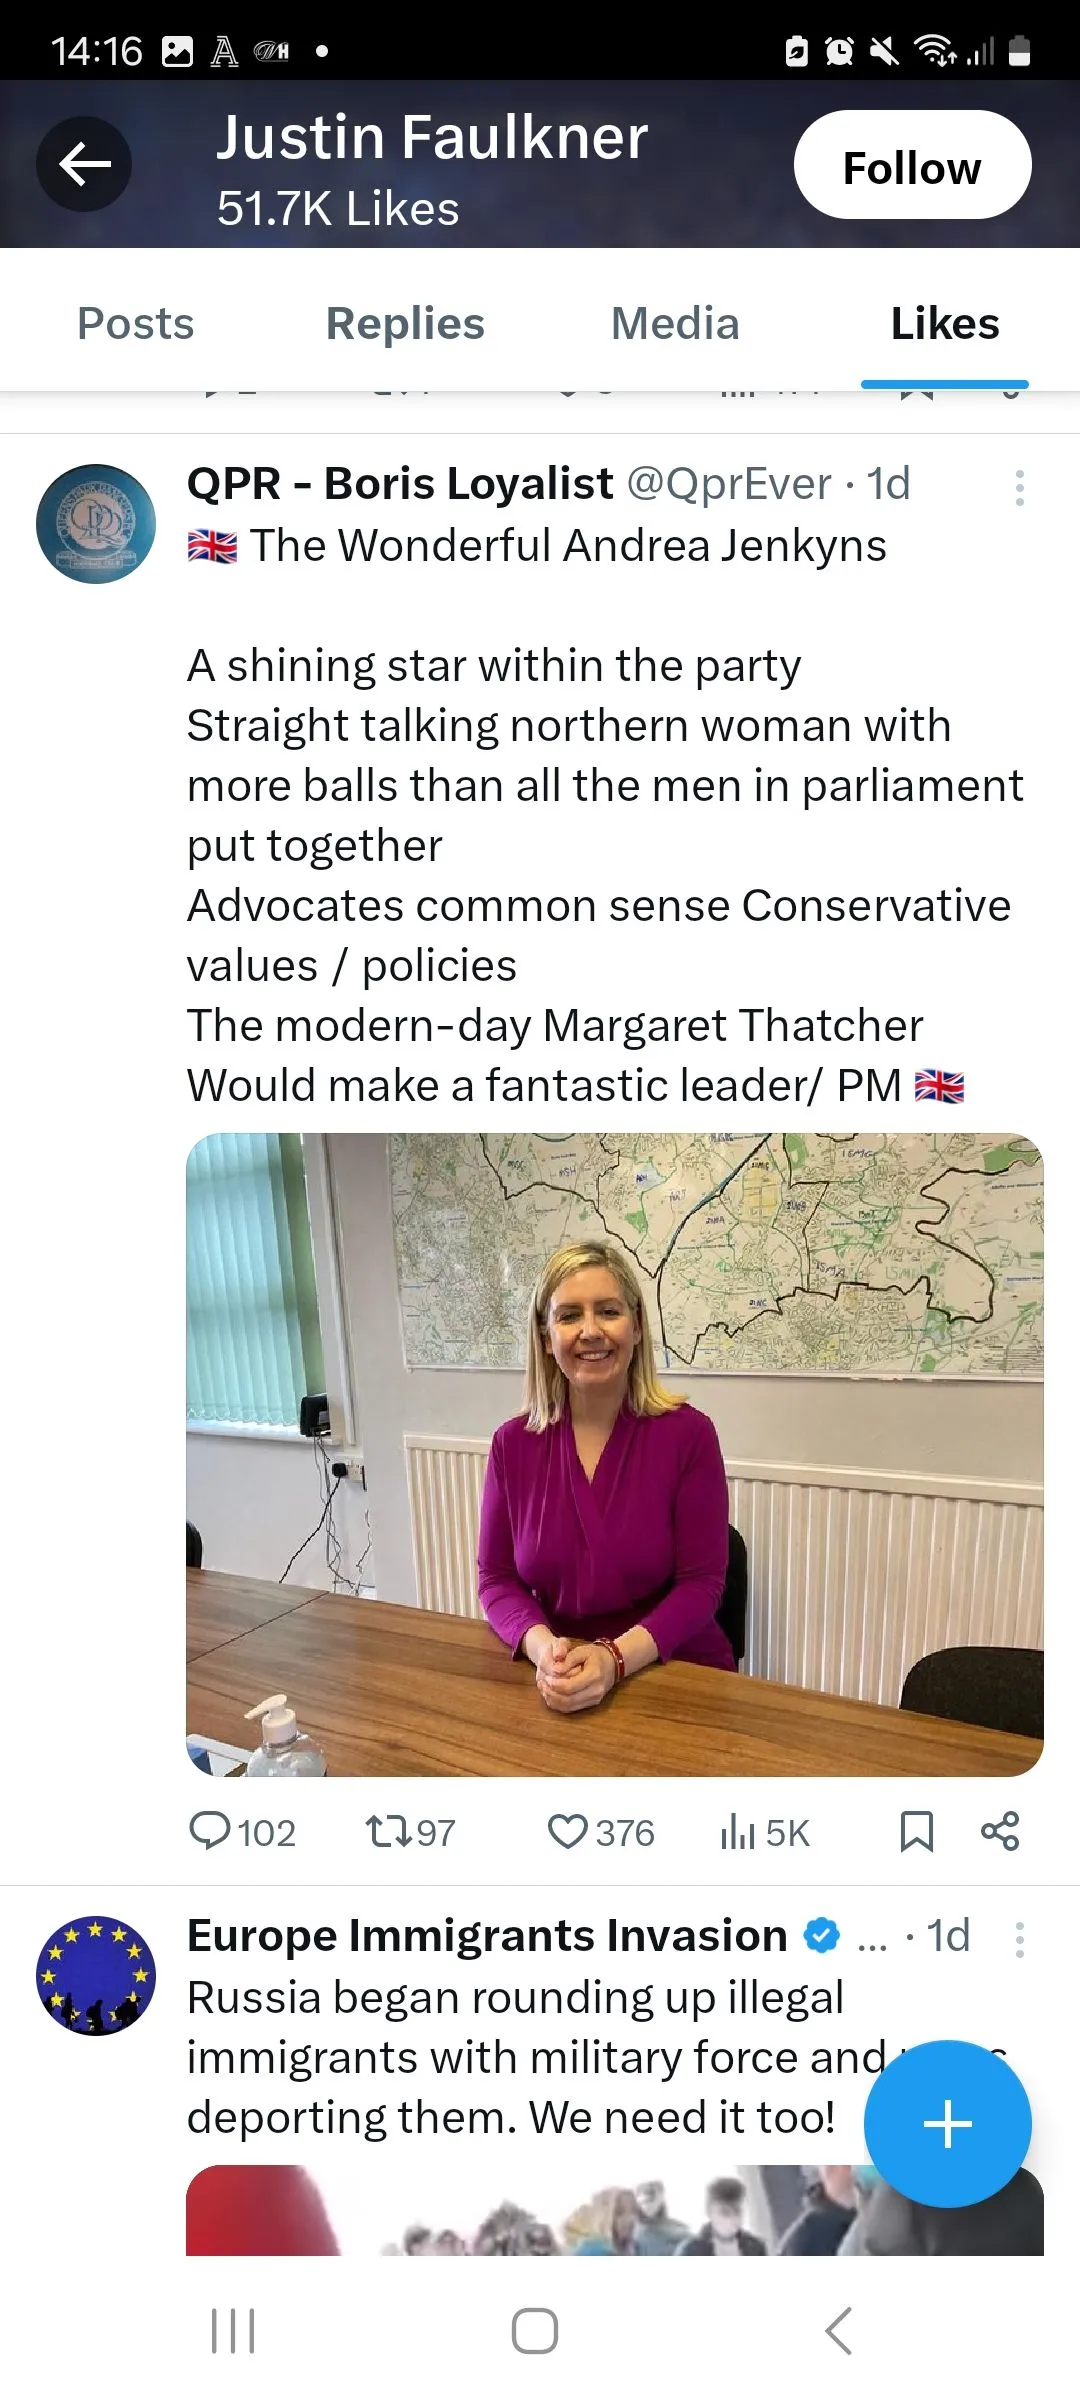Switch to the Posts tab

136,324
